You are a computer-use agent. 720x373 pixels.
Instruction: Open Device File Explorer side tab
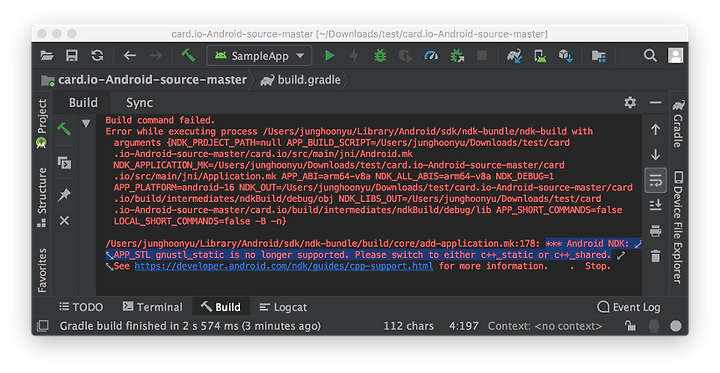click(678, 227)
